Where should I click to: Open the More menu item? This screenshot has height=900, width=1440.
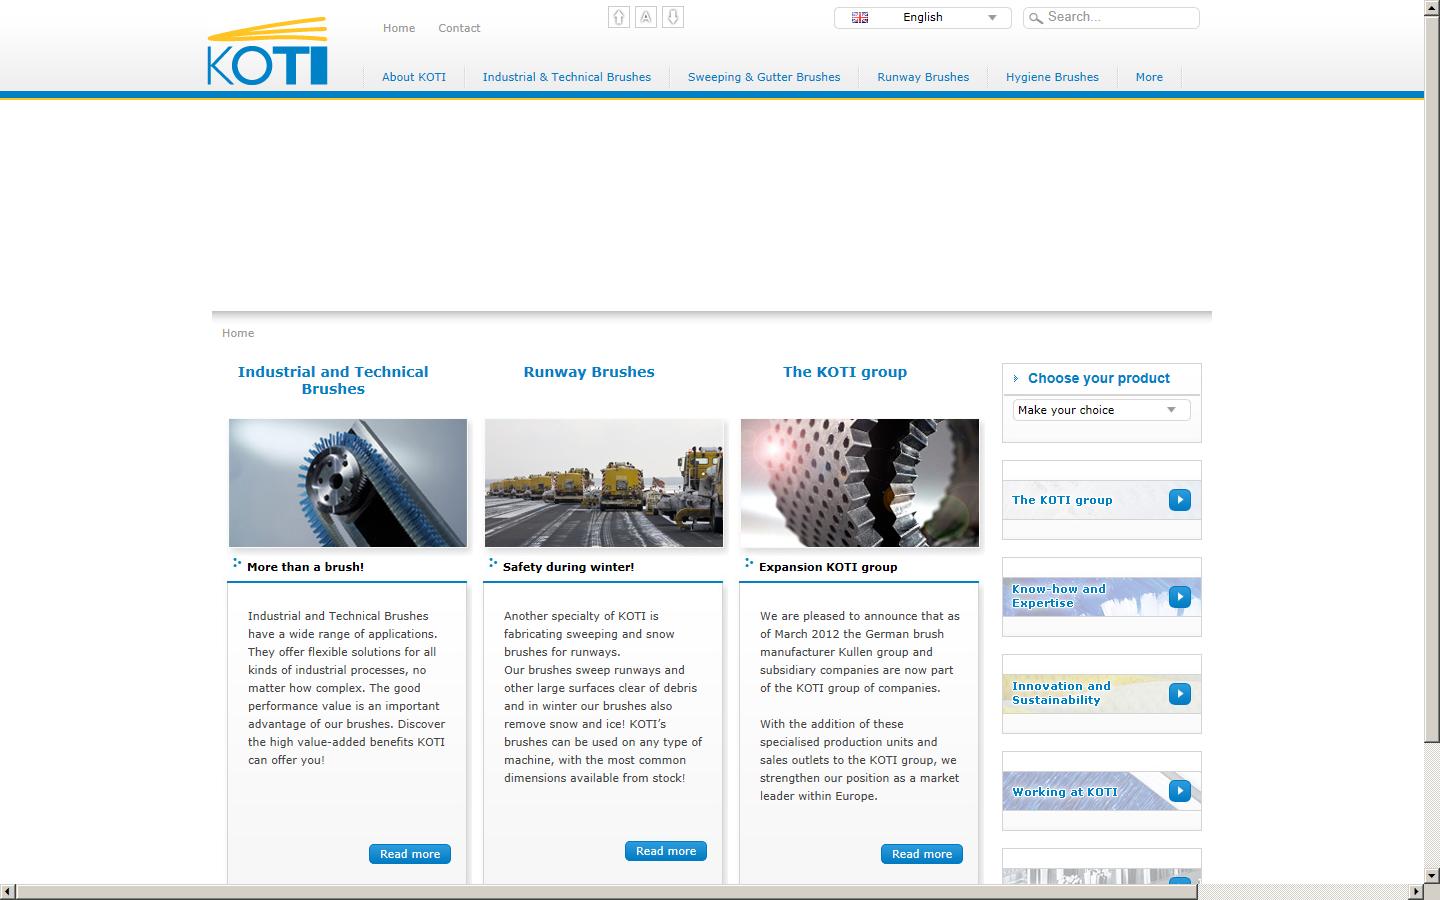[x=1149, y=77]
